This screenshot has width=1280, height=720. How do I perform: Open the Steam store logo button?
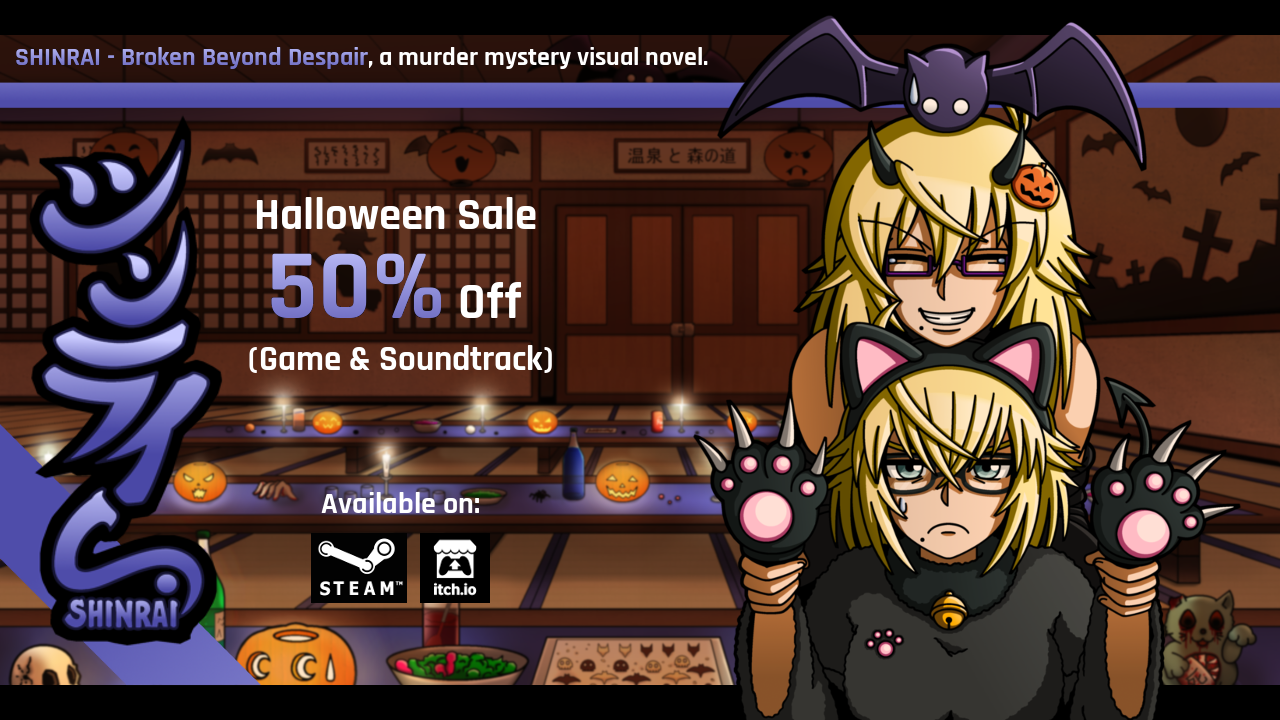pos(359,568)
